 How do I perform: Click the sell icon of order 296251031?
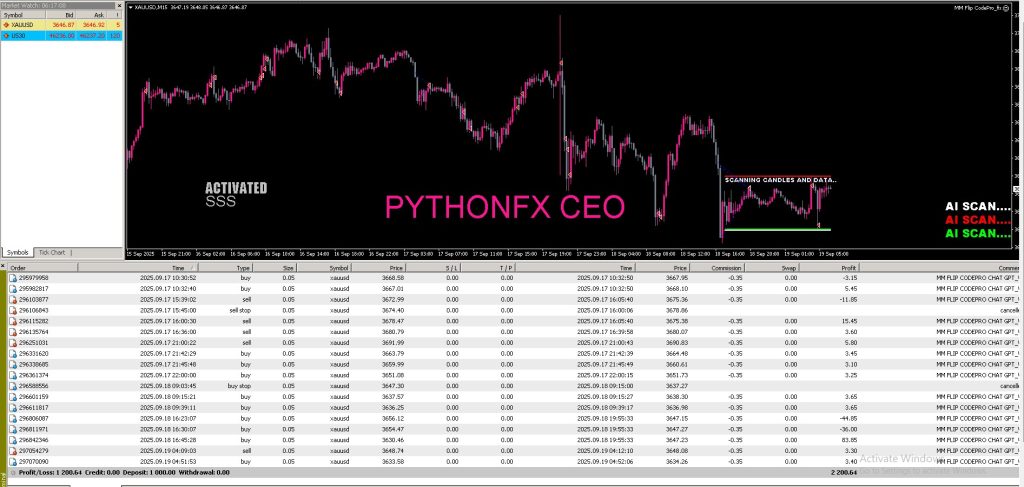13,342
